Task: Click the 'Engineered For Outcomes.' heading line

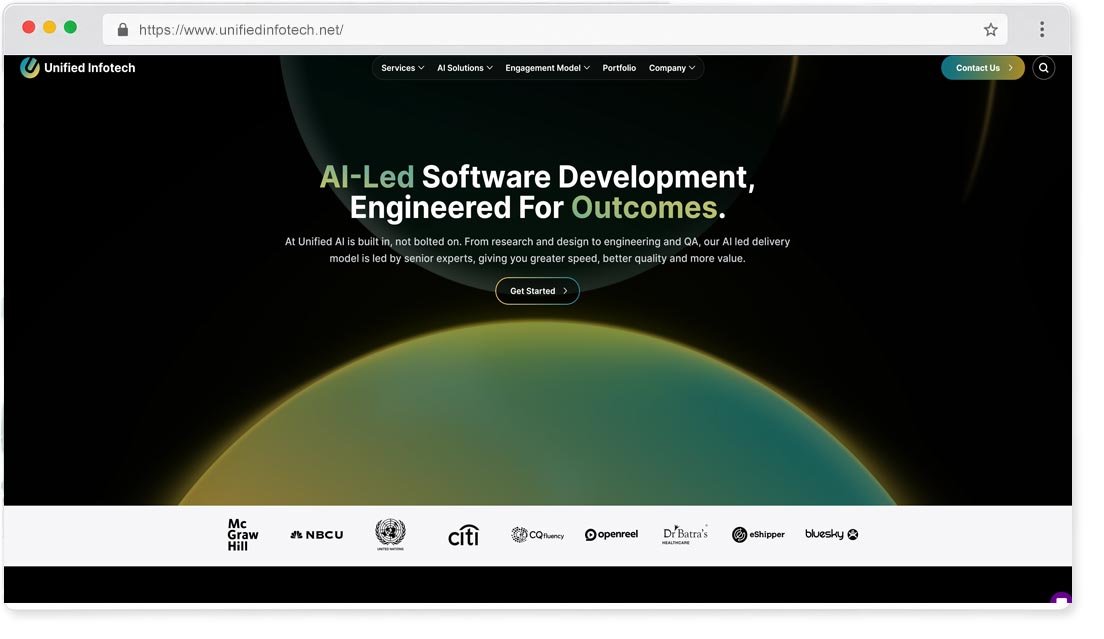Action: point(537,208)
